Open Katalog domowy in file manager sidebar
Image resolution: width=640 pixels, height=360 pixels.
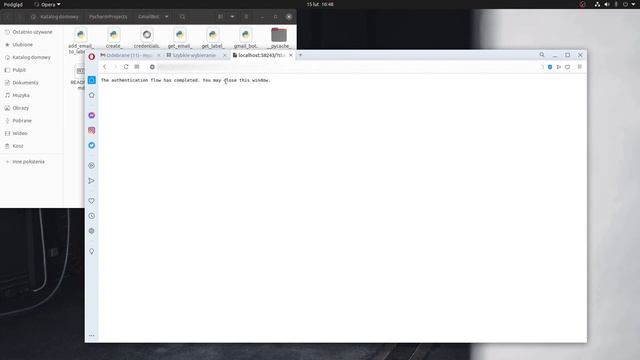32,57
